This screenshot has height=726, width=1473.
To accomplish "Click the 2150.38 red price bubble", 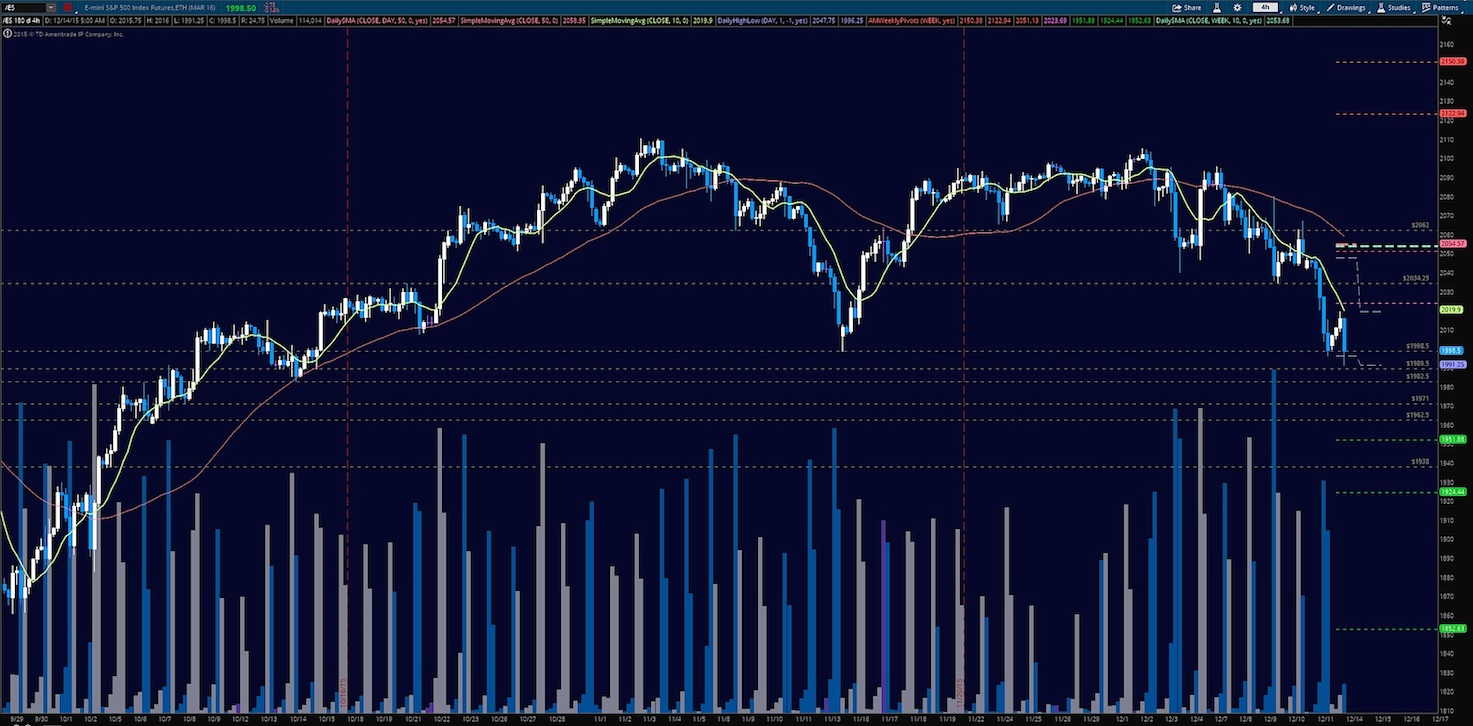I will [1452, 61].
